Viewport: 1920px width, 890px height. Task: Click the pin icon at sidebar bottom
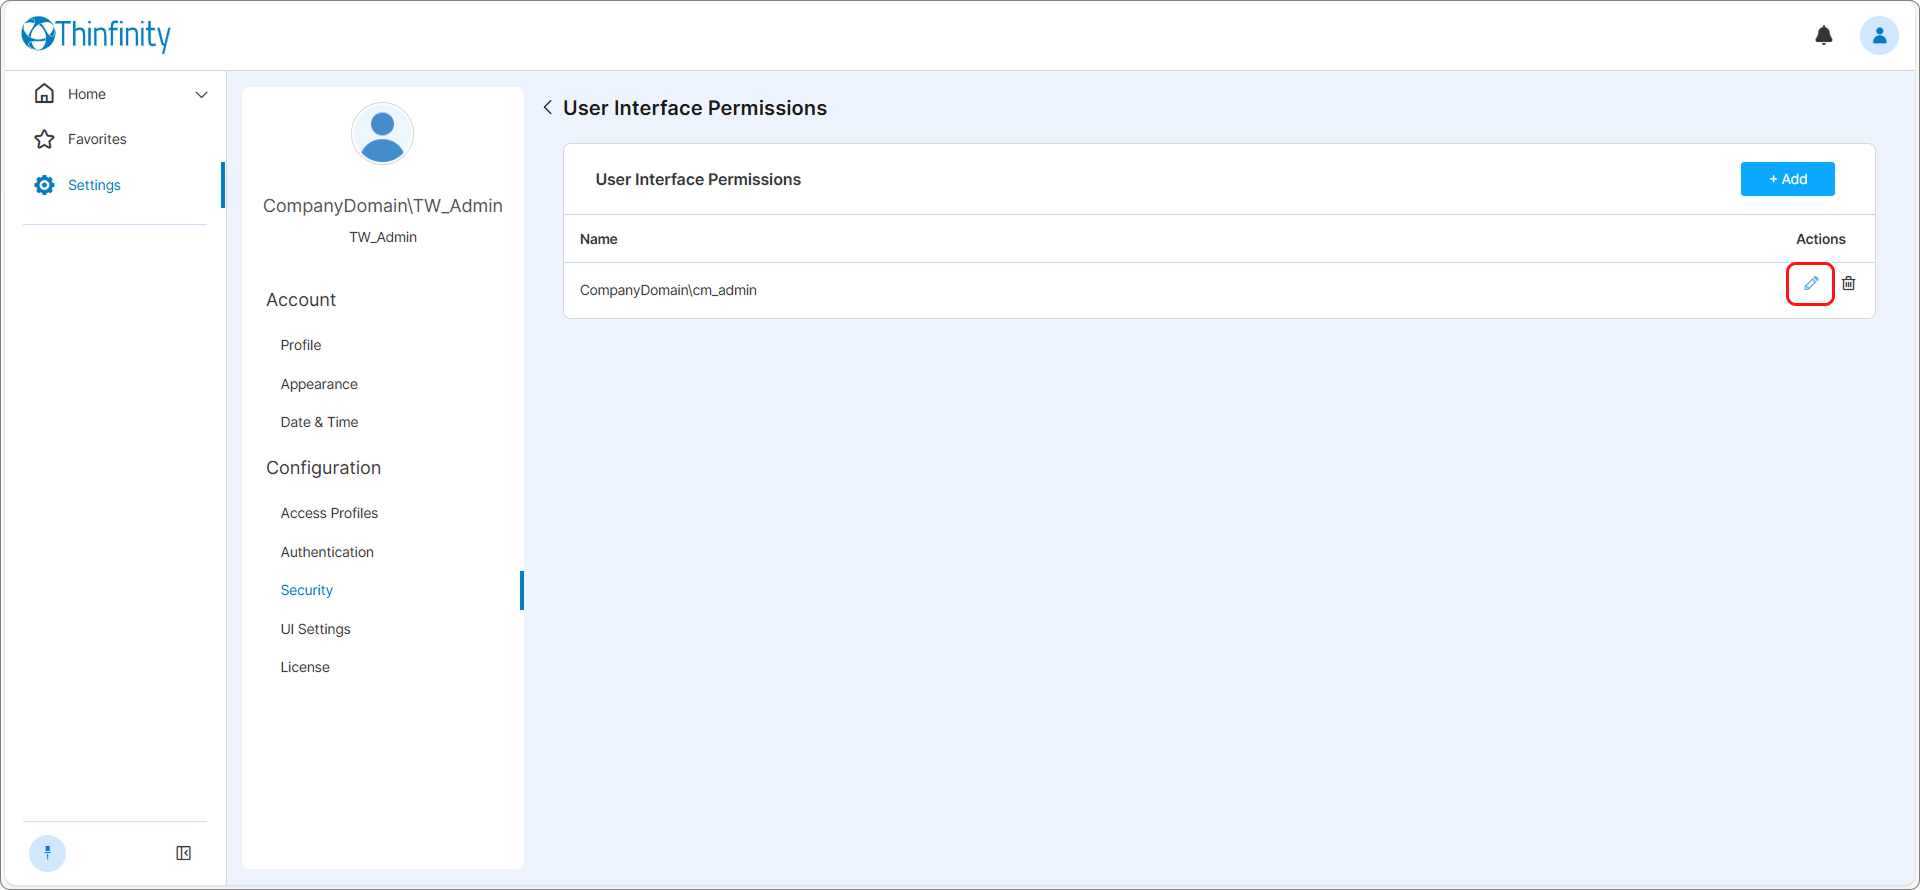click(47, 853)
